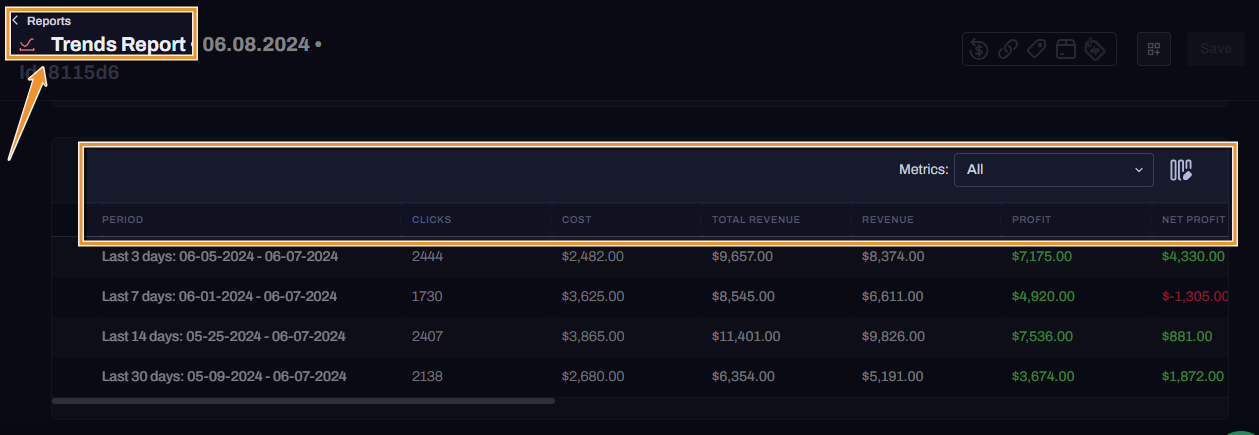The width and height of the screenshot is (1259, 435).
Task: Click the add widget grid icon
Action: (1154, 49)
